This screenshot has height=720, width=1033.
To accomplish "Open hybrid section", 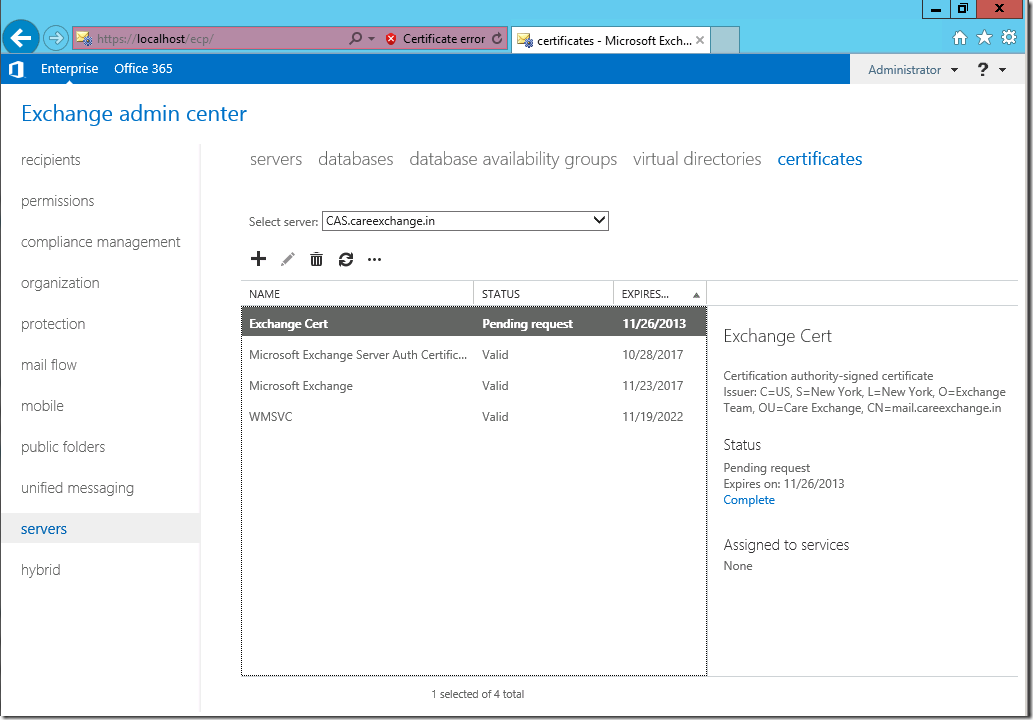I will (40, 570).
